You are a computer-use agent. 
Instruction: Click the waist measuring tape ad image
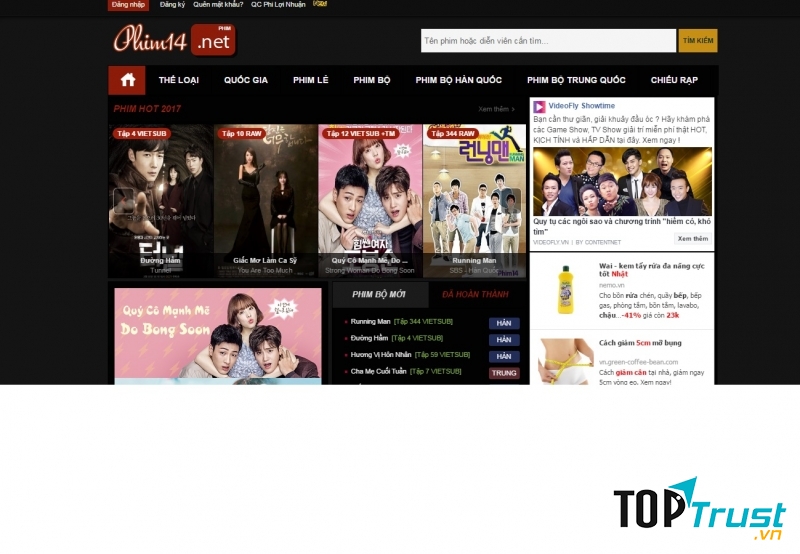pos(564,361)
